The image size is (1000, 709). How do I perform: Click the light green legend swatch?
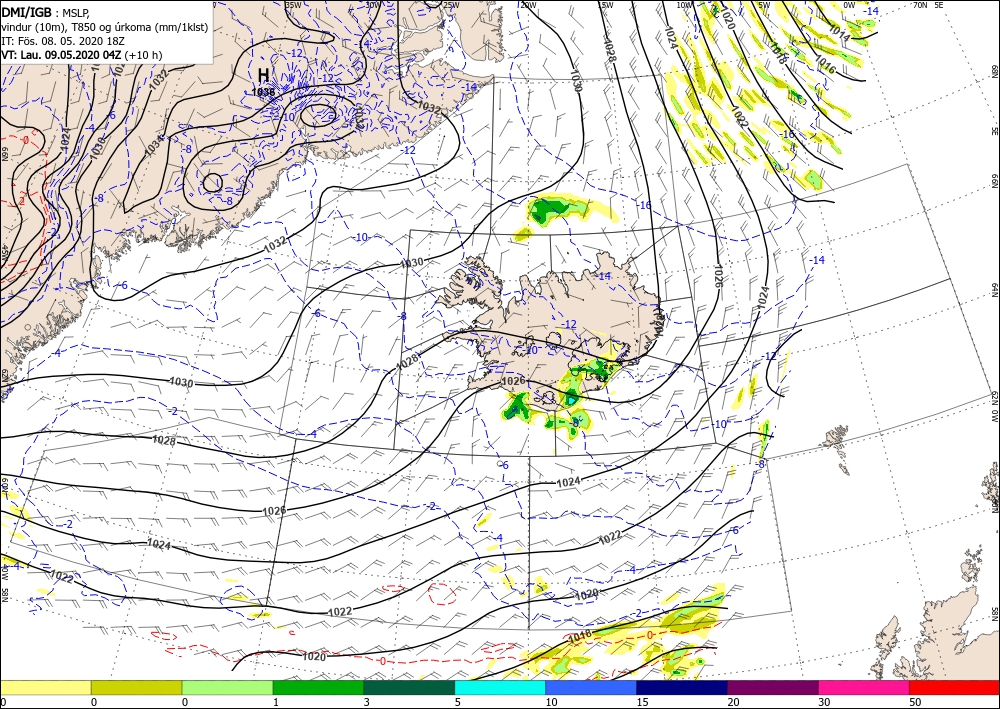[227, 687]
